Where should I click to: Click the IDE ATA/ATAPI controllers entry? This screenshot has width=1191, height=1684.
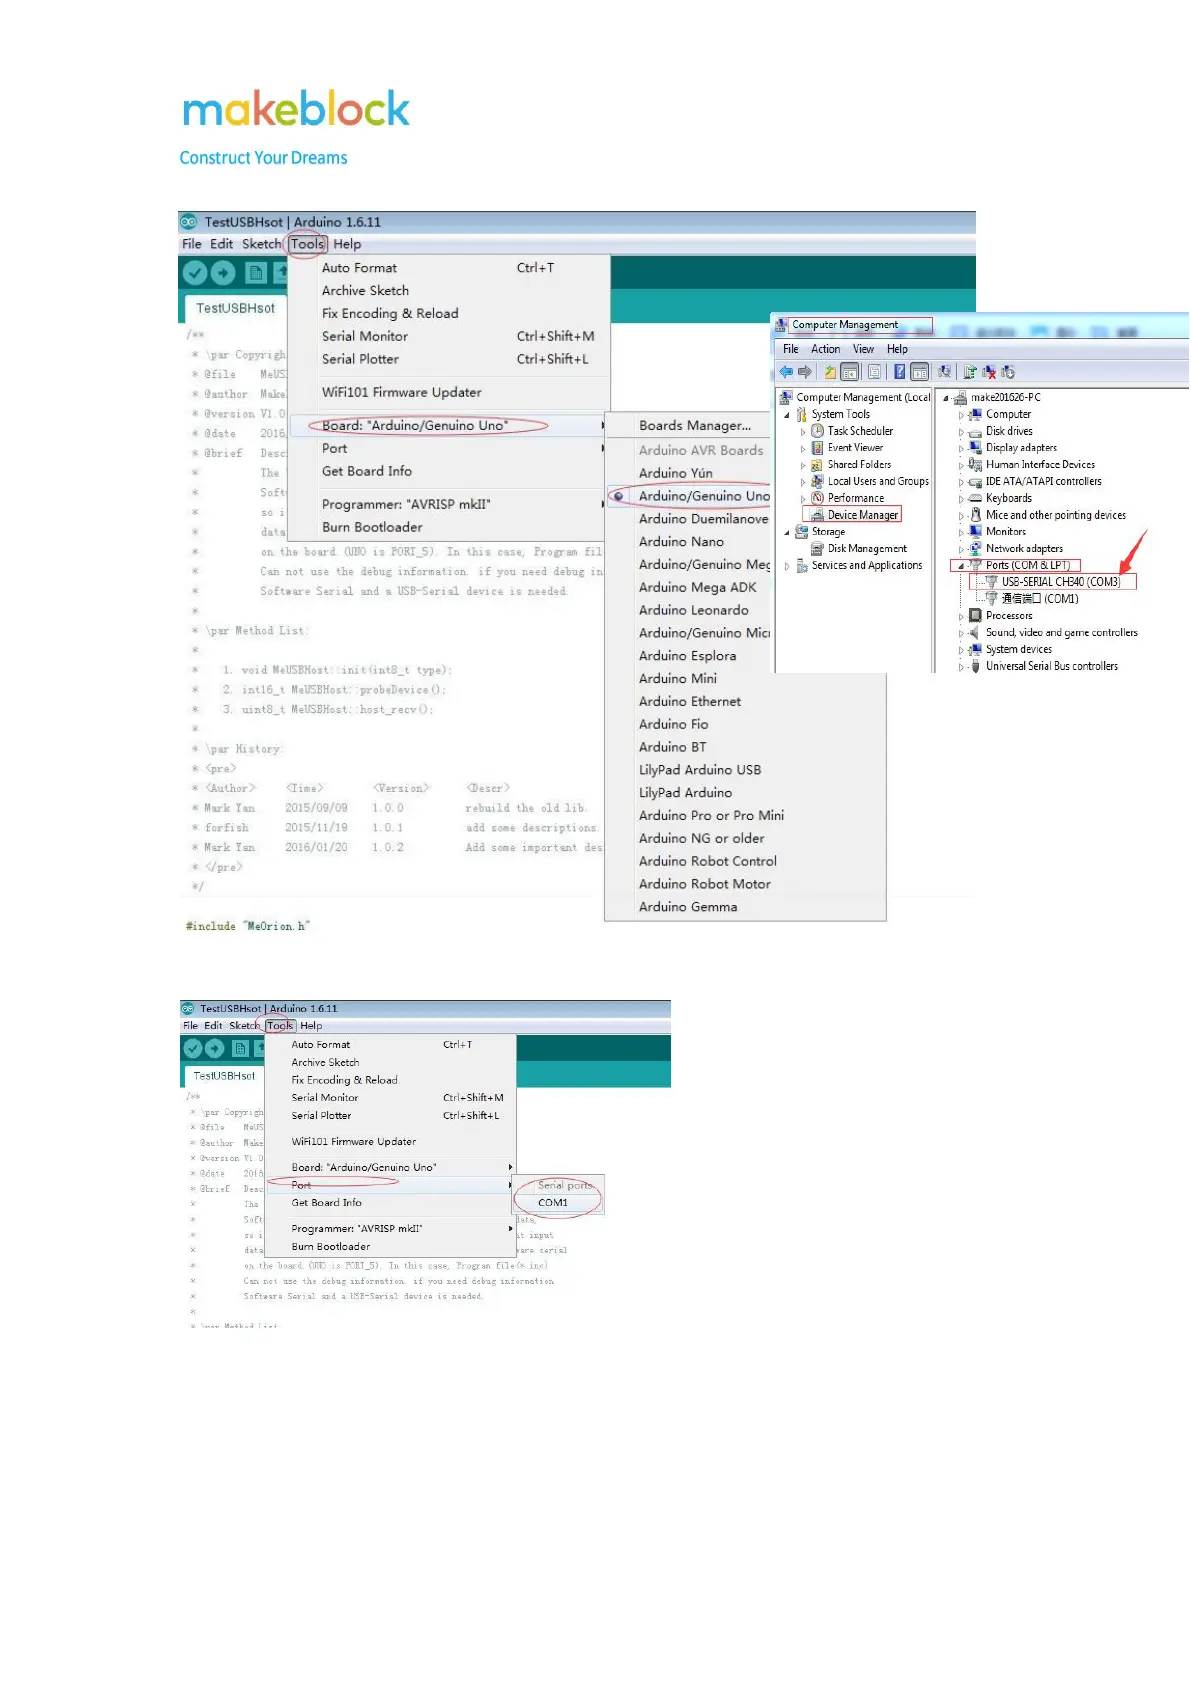click(1043, 482)
